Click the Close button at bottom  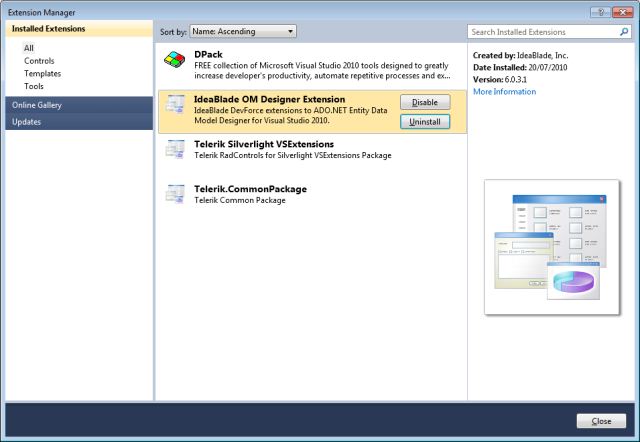[x=601, y=421]
